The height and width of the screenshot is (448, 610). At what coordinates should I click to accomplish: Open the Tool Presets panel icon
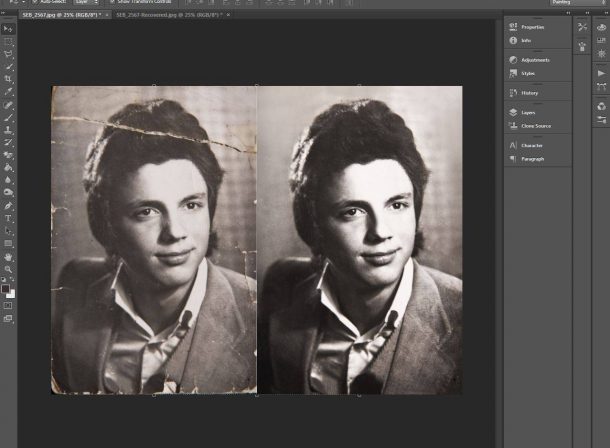582,27
